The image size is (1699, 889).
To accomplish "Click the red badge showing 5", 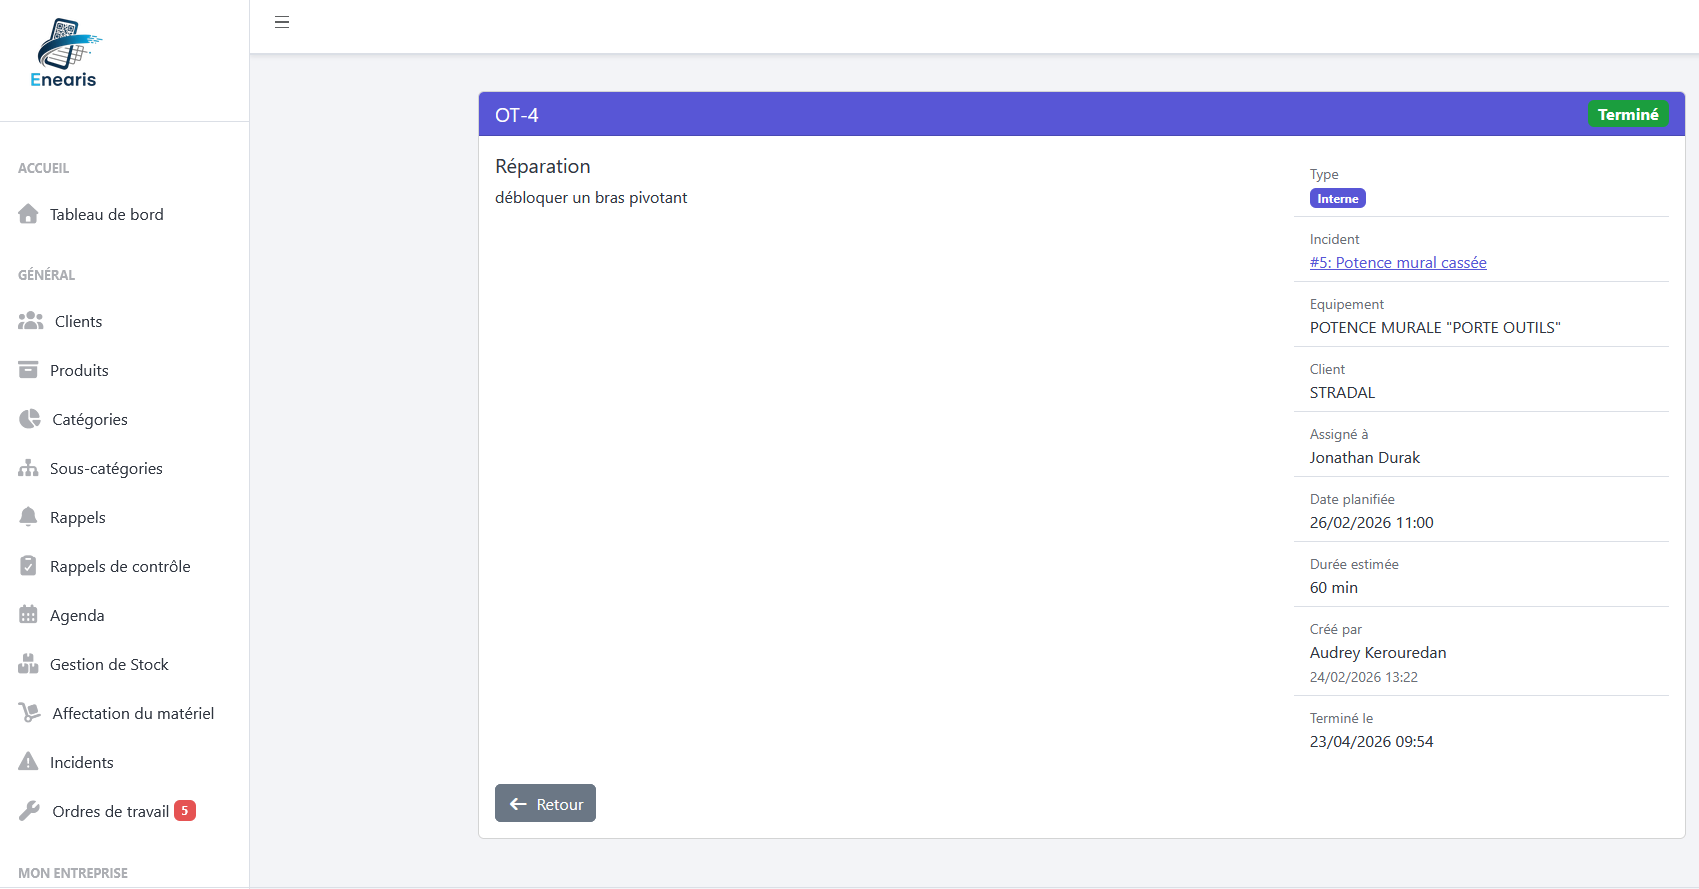I will coord(185,811).
